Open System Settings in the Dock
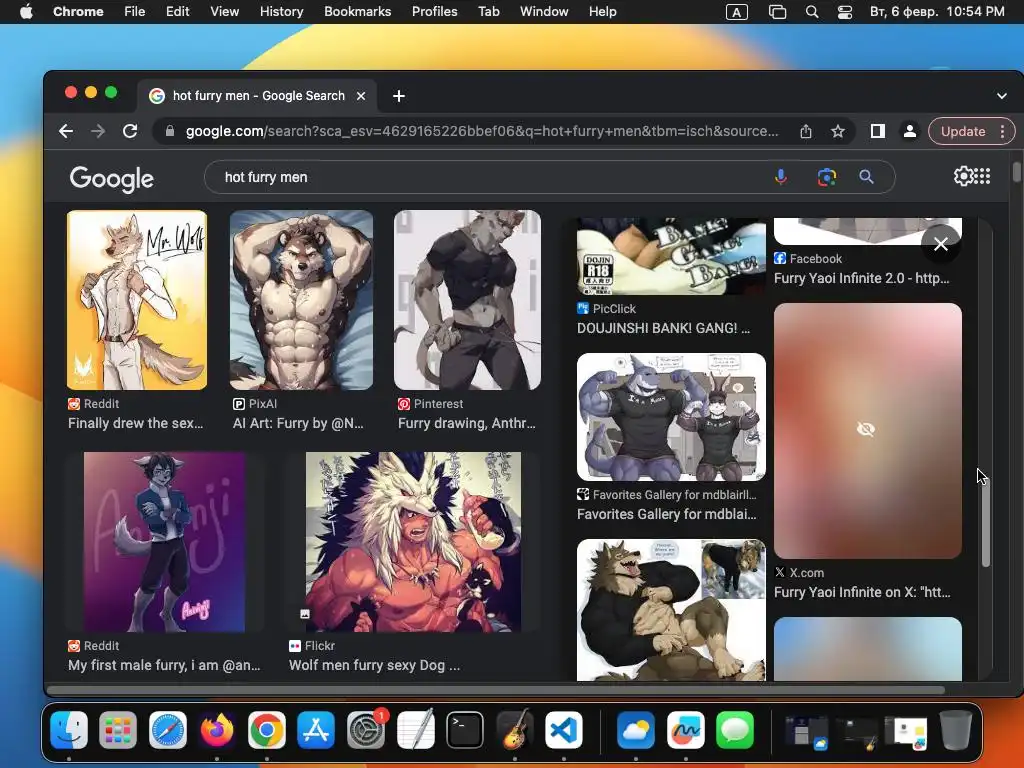Screen dimensions: 1024x768 coord(366,729)
